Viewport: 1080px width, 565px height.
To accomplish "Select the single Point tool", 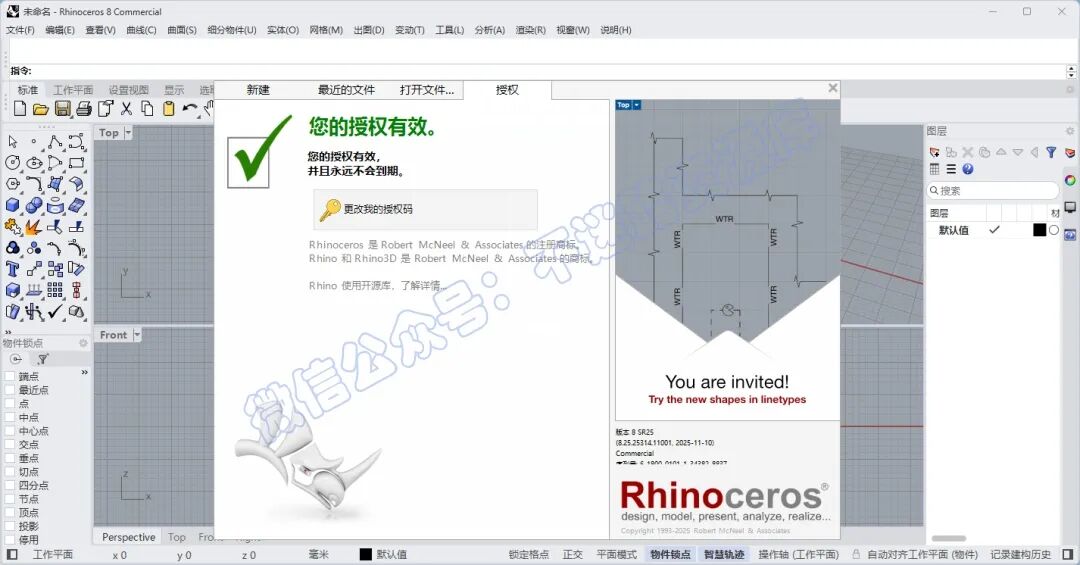I will coord(34,142).
